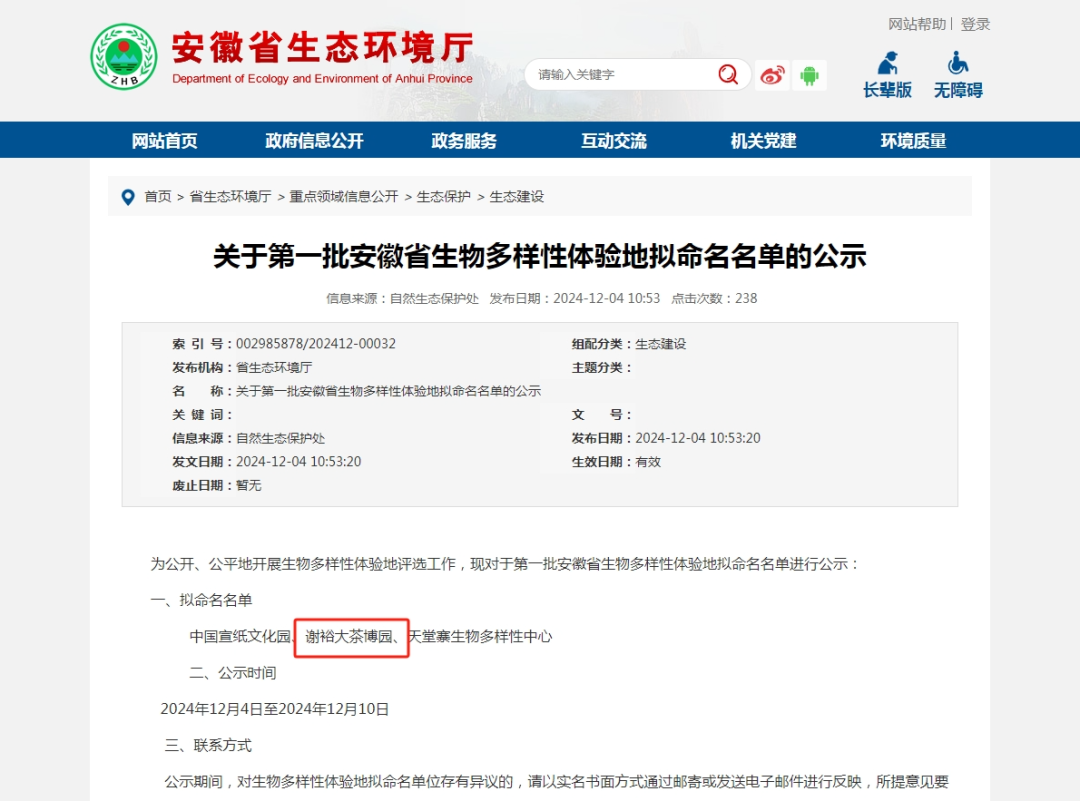Screen dimensions: 1080x801
Task: Open 网站首页 in navigation bar
Action: [165, 141]
